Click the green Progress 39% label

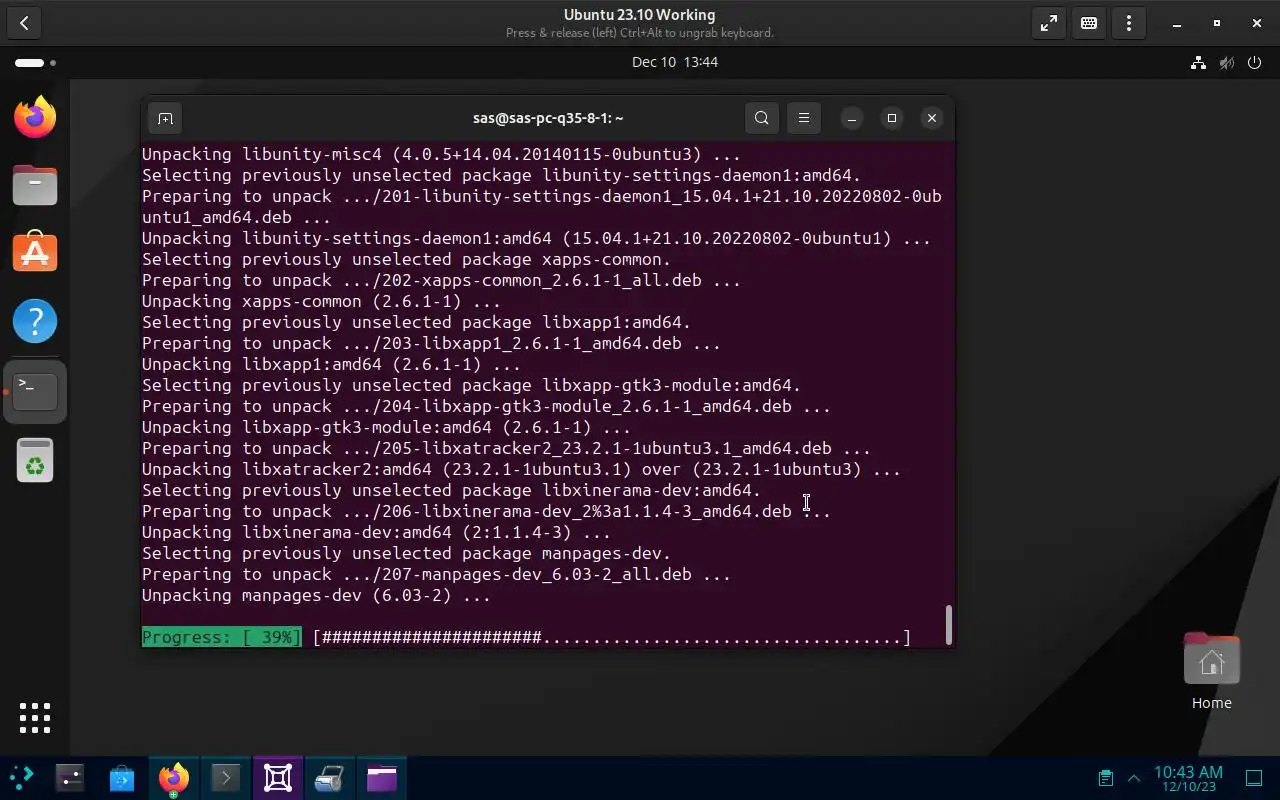click(x=221, y=637)
